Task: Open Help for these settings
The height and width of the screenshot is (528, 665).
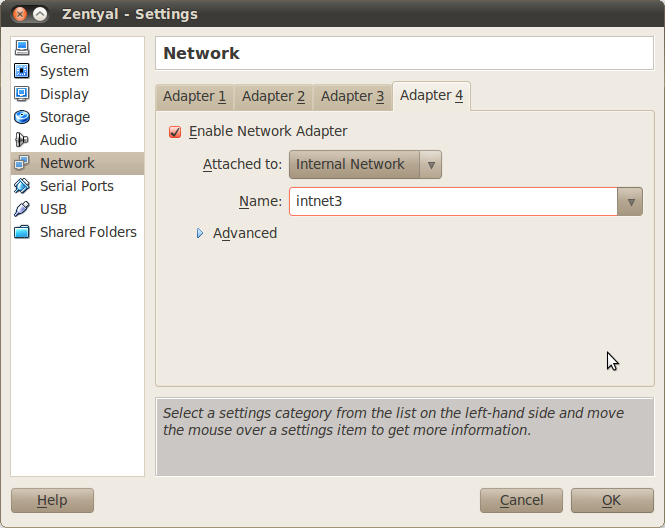Action: pos(52,500)
